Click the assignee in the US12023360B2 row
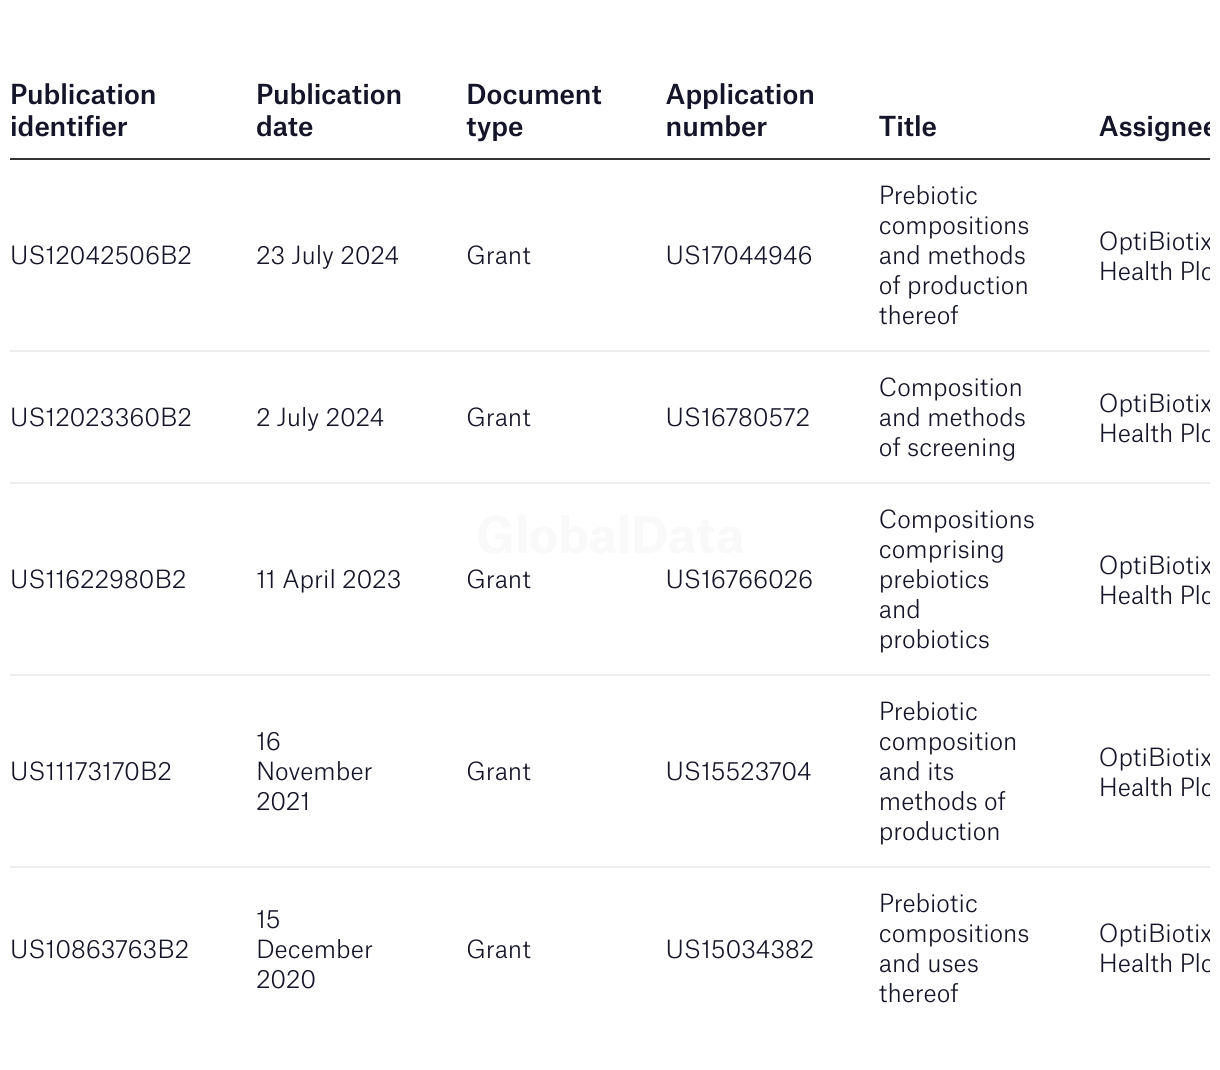Screen dimensions: 1220x1070 [x=1154, y=419]
